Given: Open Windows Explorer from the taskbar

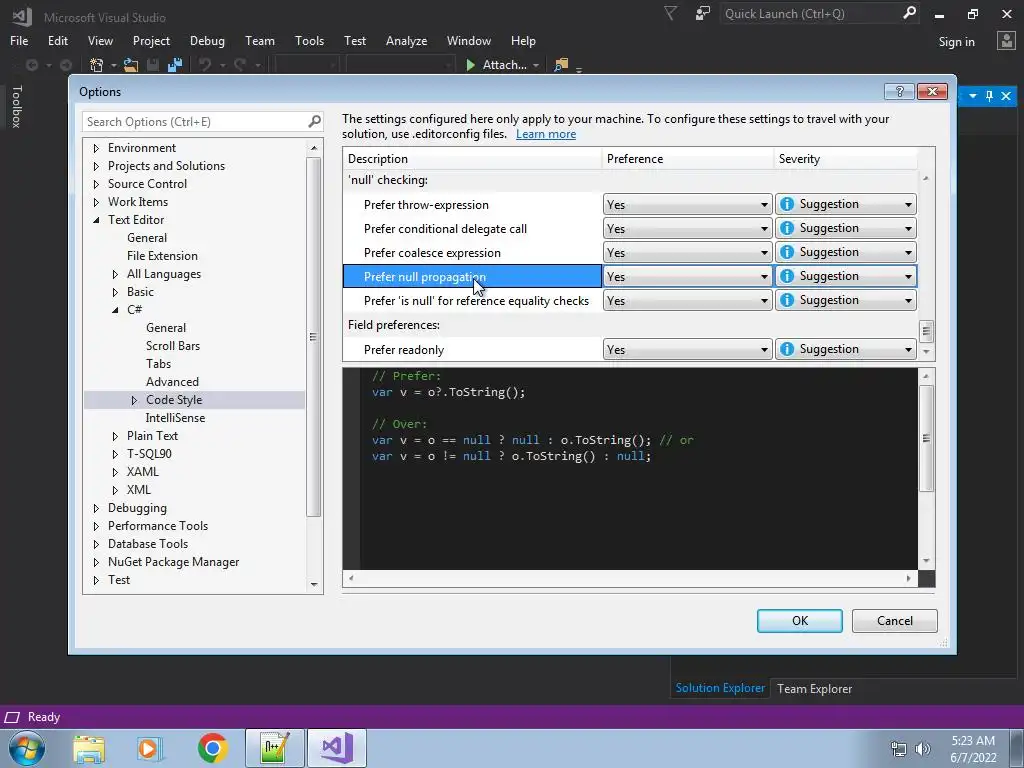Looking at the screenshot, I should coord(89,748).
